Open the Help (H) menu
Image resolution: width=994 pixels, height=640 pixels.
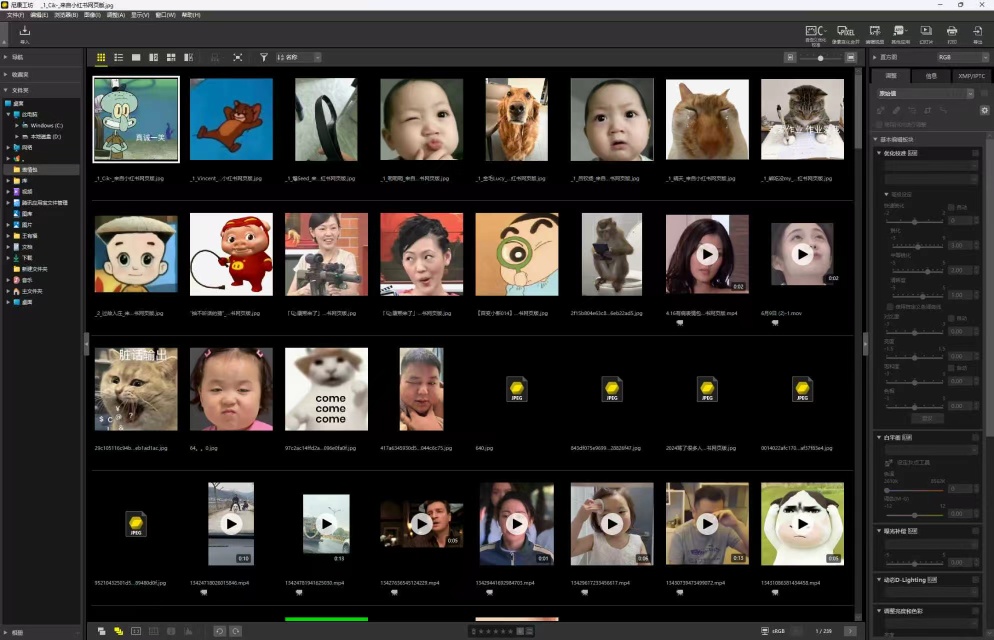tap(191, 15)
